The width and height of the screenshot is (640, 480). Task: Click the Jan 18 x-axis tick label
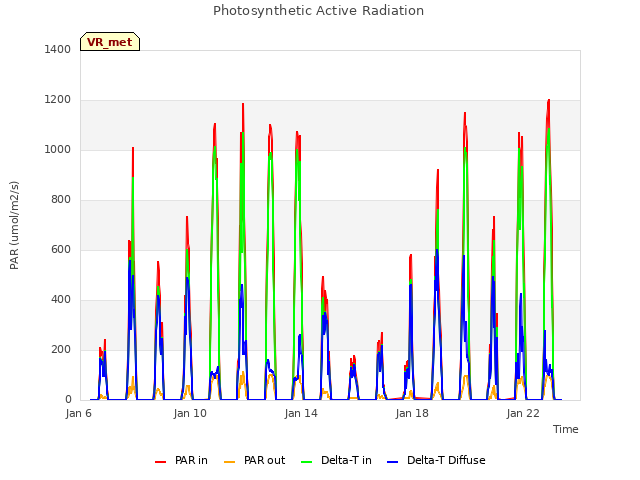[412, 413]
